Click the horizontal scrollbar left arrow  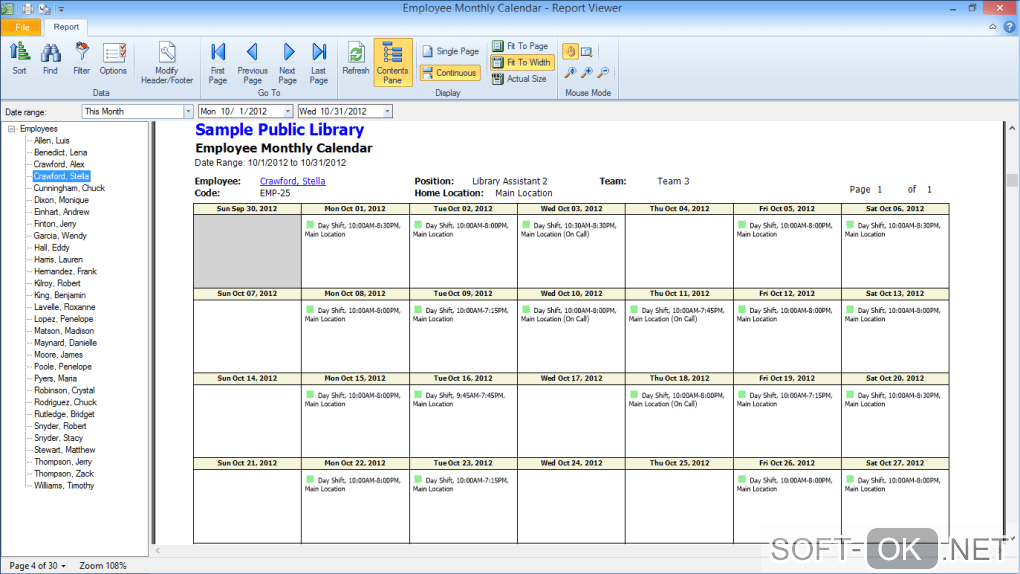pyautogui.click(x=157, y=551)
